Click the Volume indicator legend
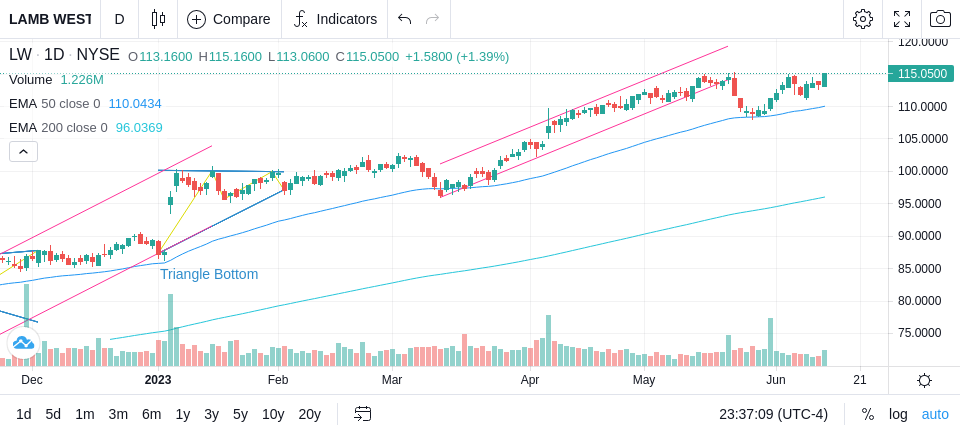Screen dimensions: 960x433 click(31, 80)
